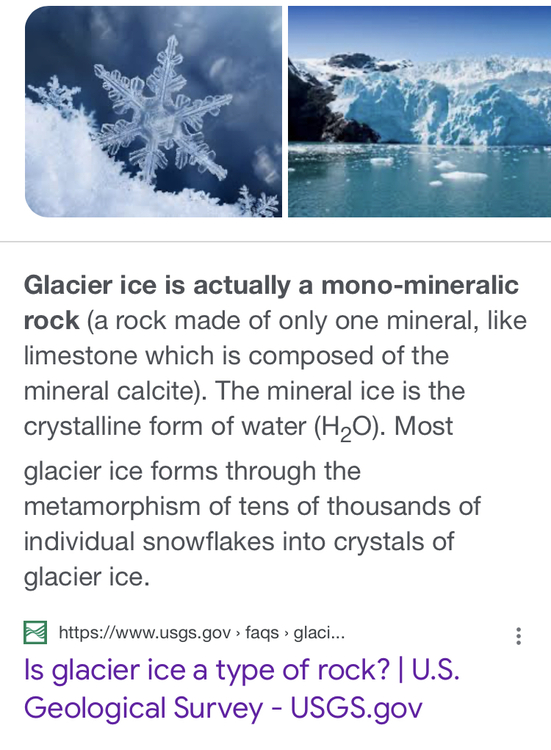Select the 'faqs' breadcrumb segment
Screen dimensions: 551x750
click(x=262, y=633)
